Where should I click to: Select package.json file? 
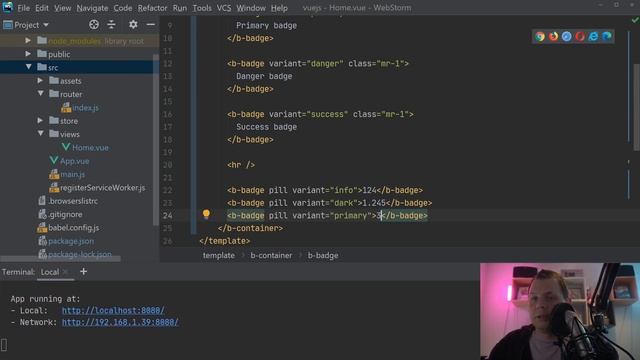pyautogui.click(x=71, y=241)
